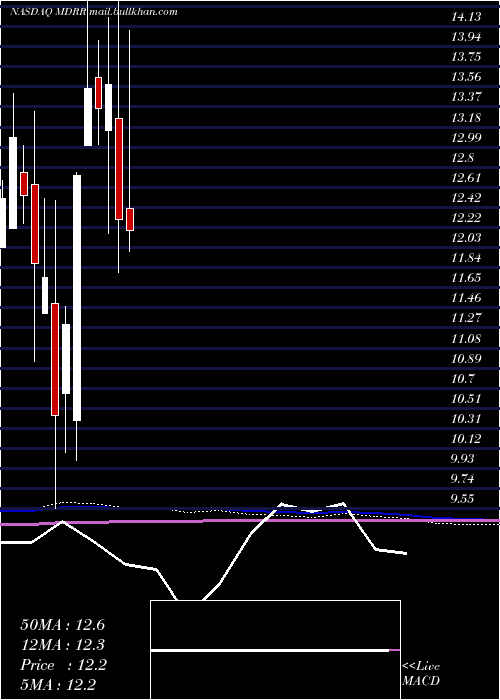This screenshot has width=500, height=700.
Task: Click the last red candlestick near 12.22
Action: 130,219
